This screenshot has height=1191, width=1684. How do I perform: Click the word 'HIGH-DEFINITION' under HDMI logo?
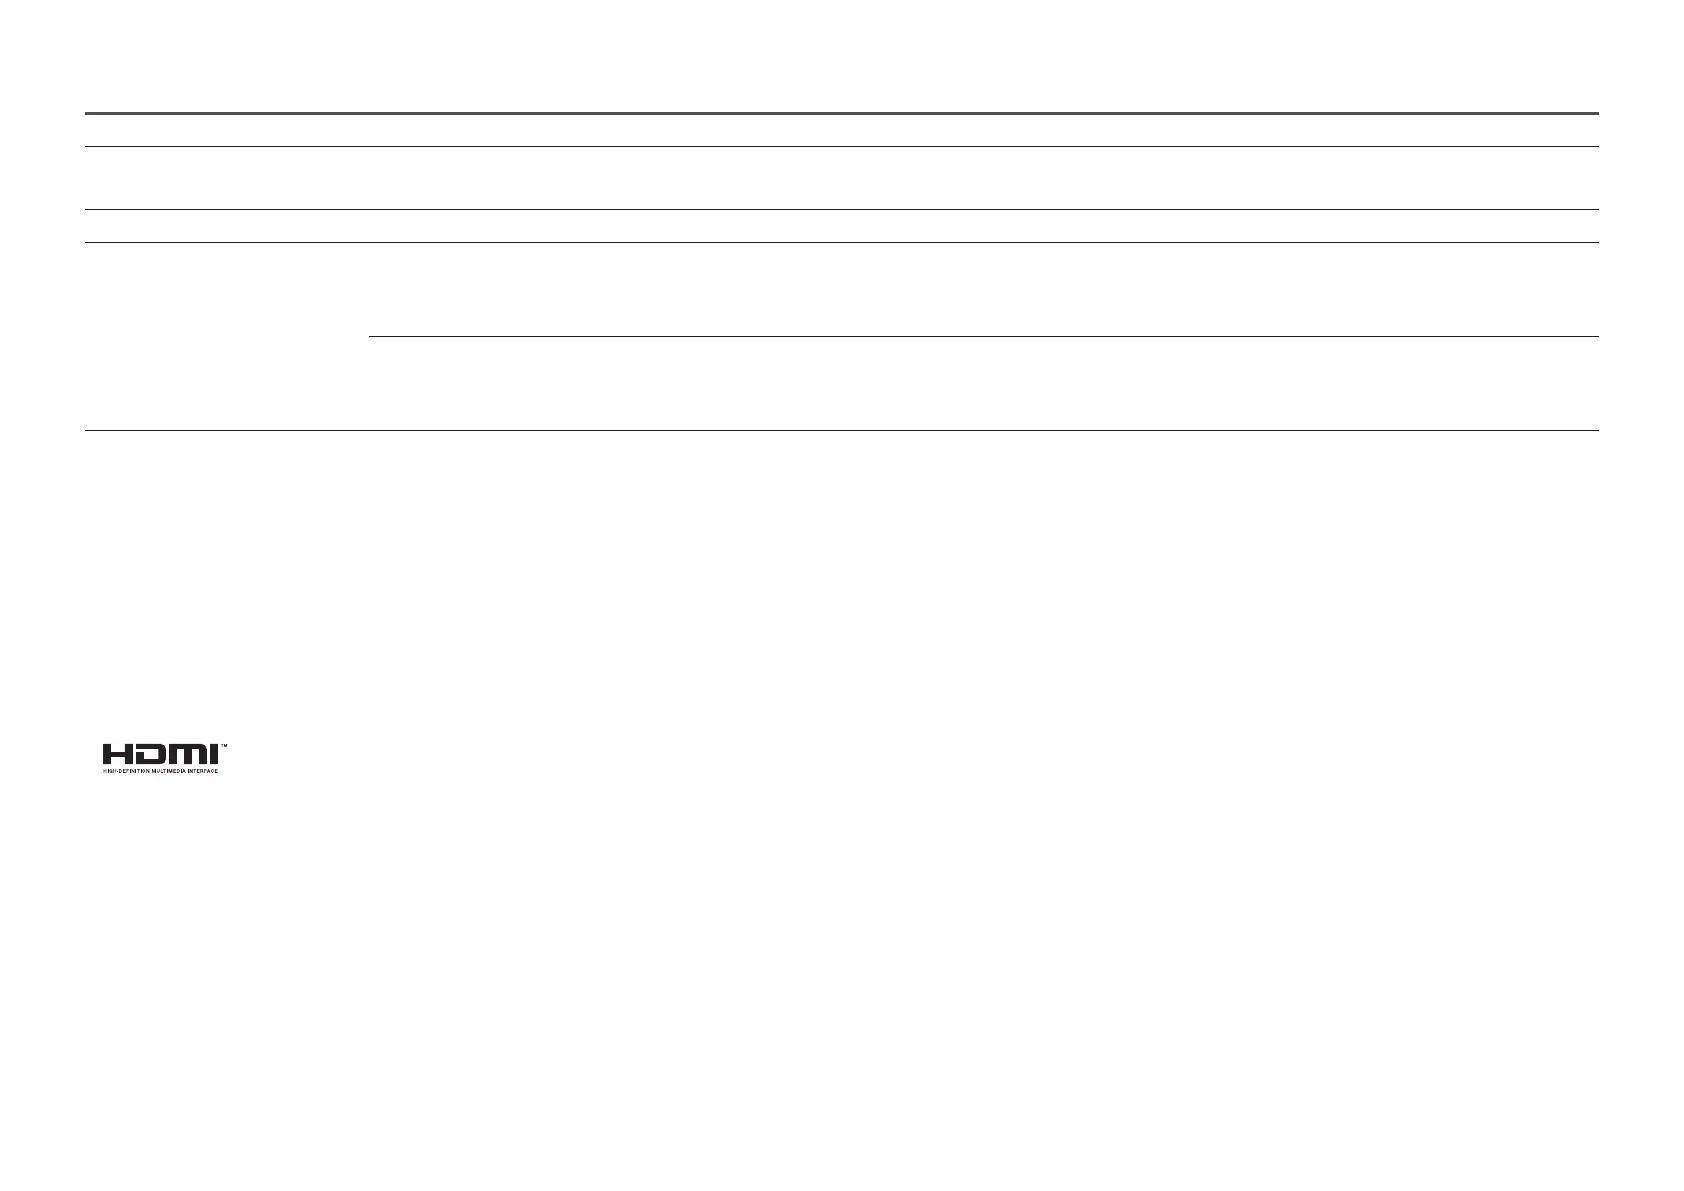pos(126,771)
